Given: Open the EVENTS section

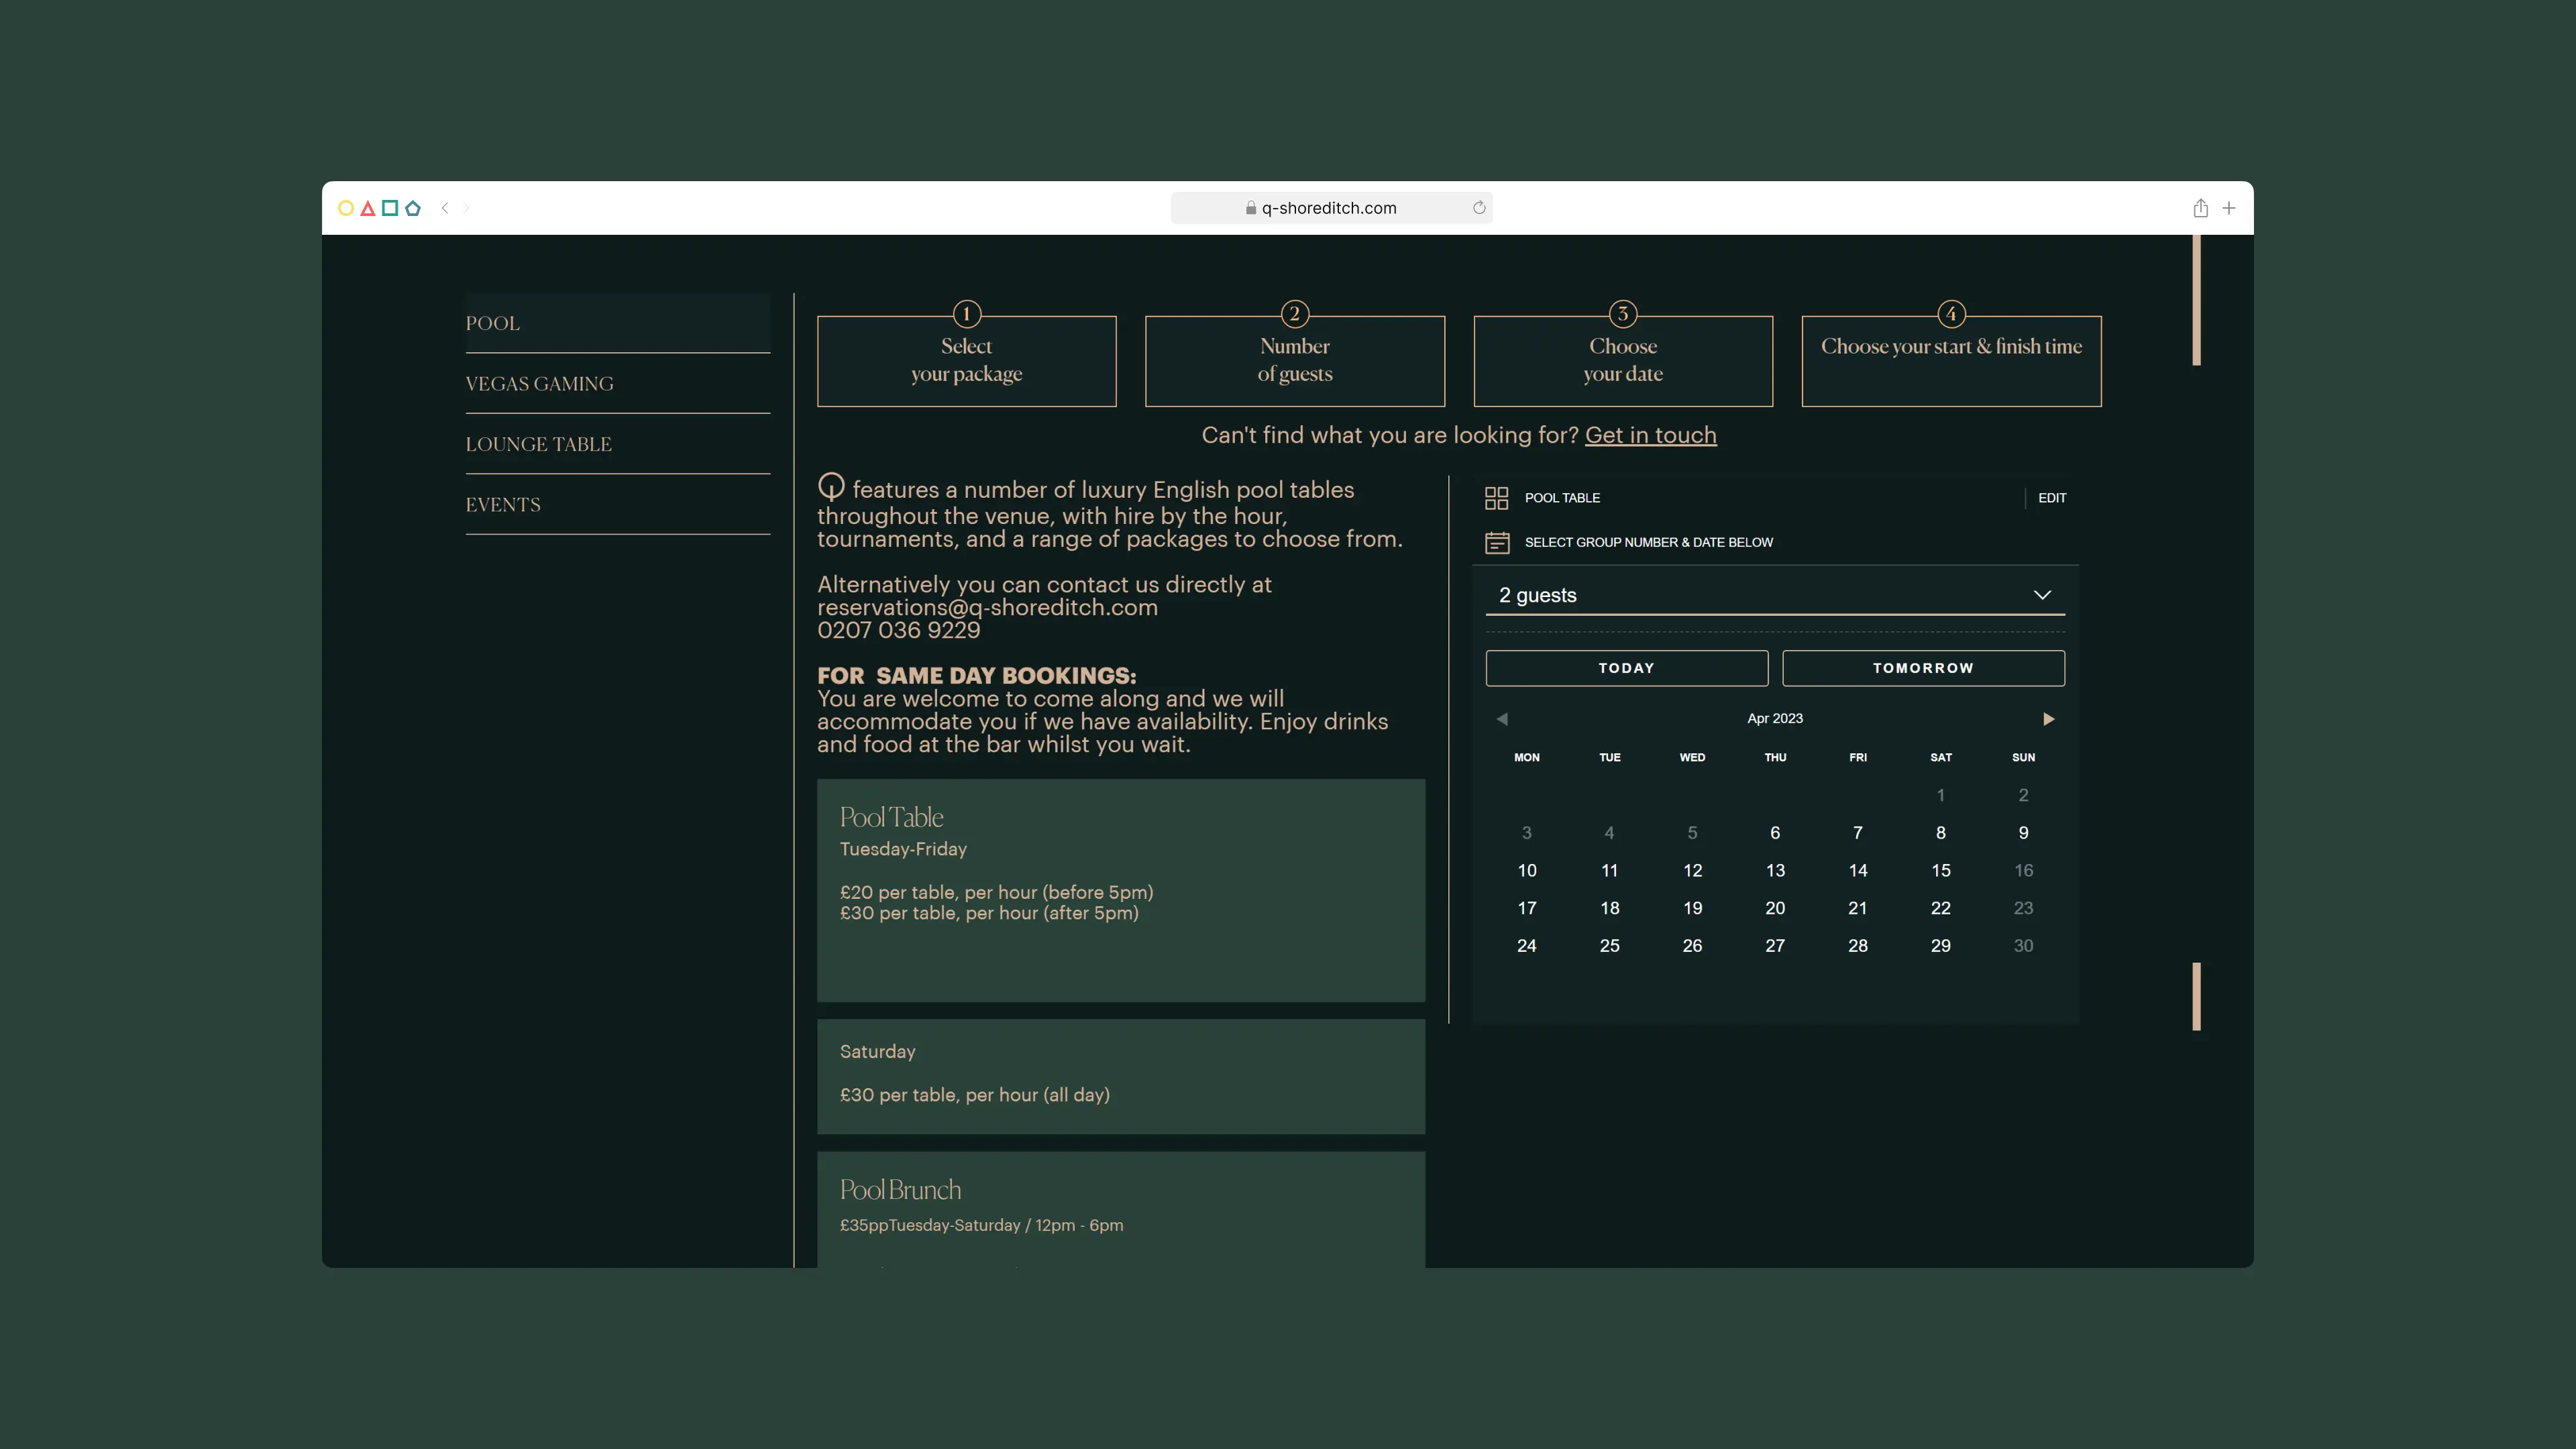Looking at the screenshot, I should point(502,504).
